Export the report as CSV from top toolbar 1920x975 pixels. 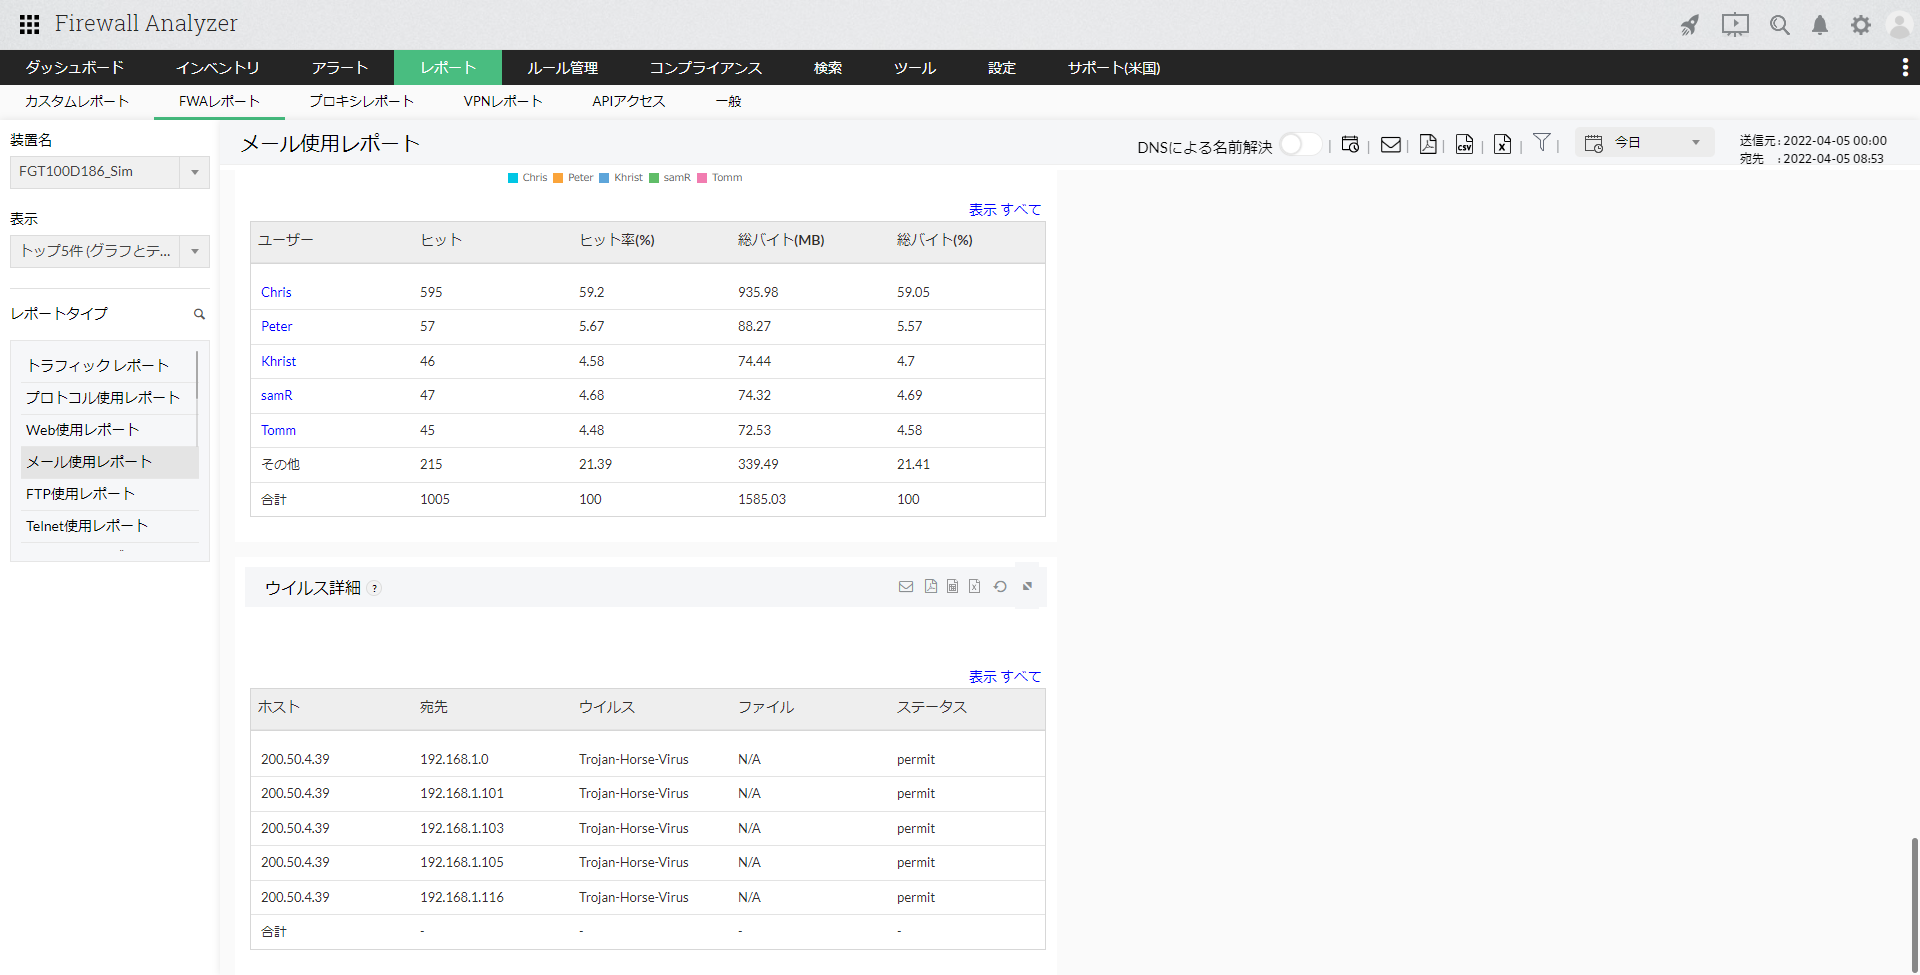1464,144
